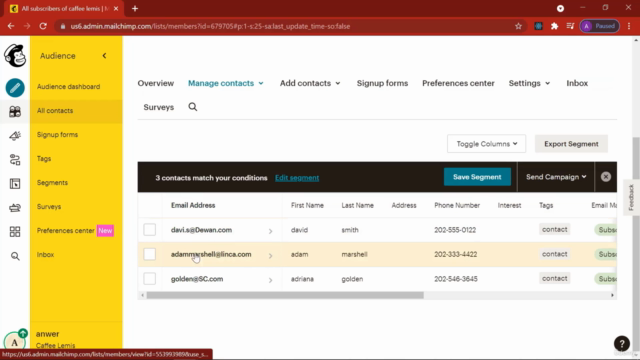The image size is (640, 360).
Task: Check the box for davi.s@Dewan.com
Action: (x=149, y=229)
